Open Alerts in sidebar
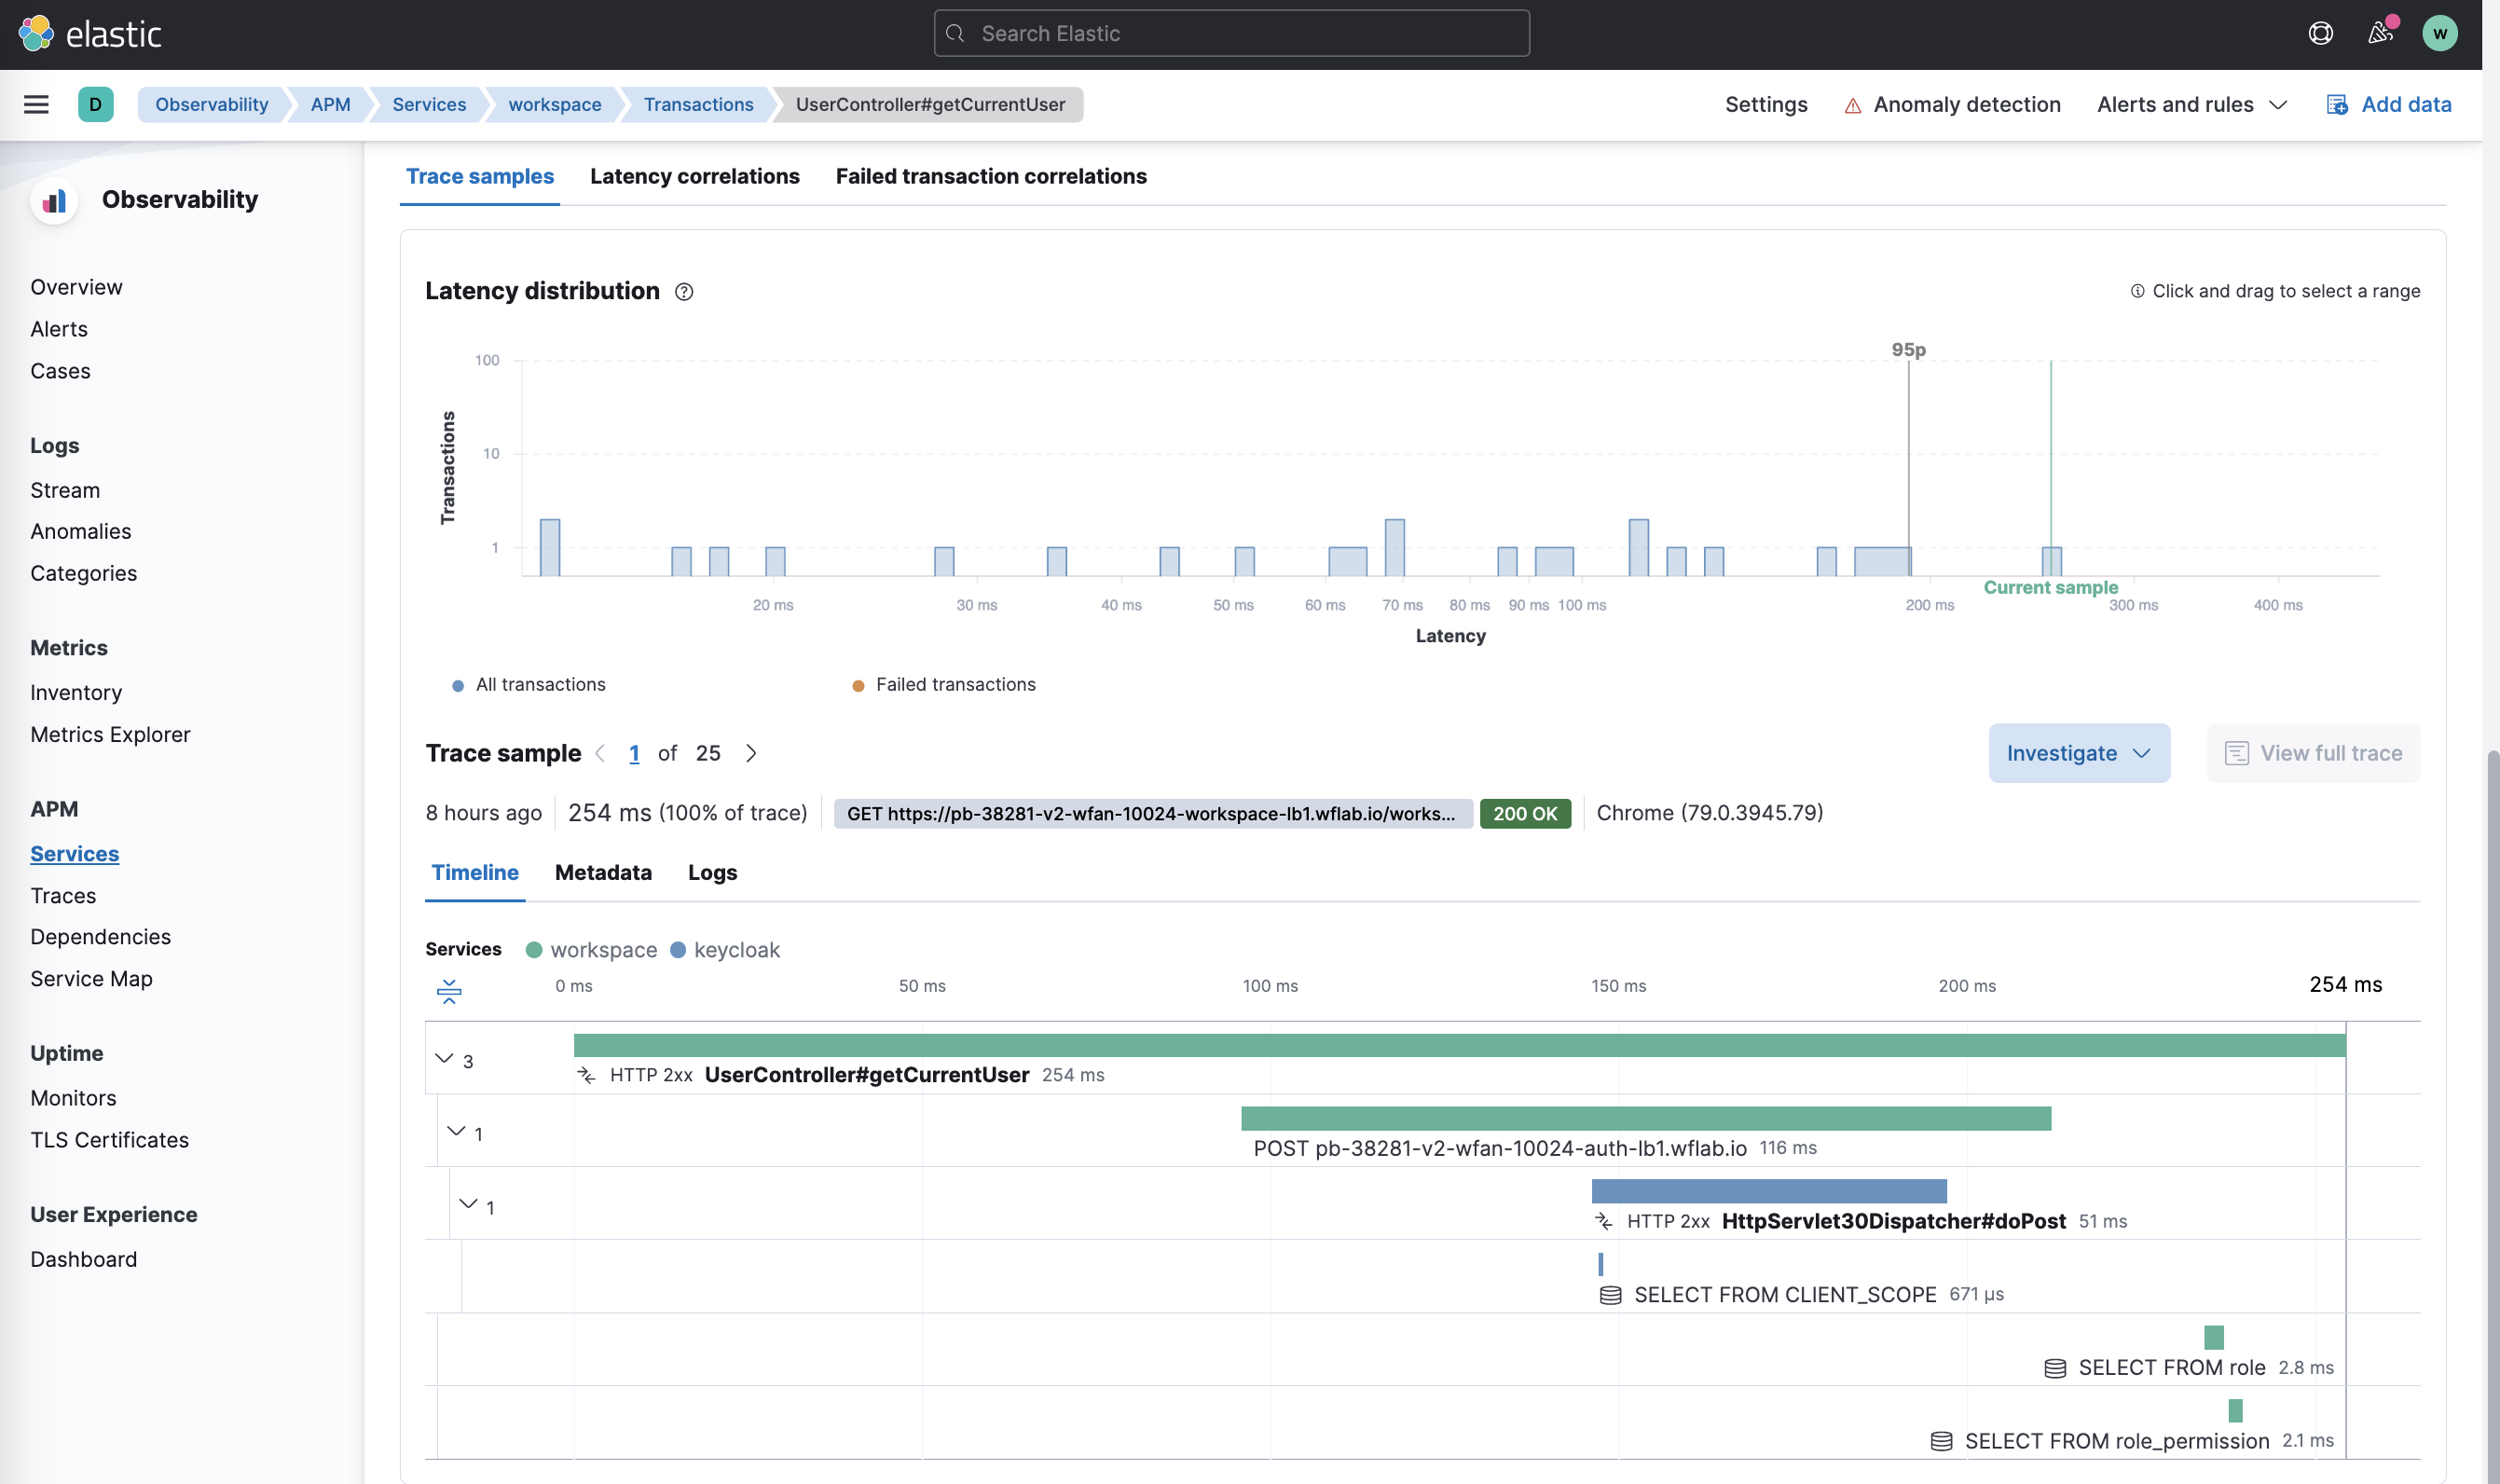The image size is (2500, 1484). tap(59, 329)
